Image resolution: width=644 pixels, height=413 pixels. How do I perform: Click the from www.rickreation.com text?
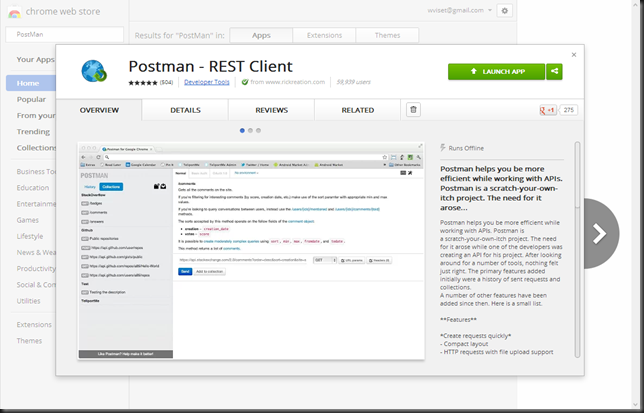coord(288,82)
